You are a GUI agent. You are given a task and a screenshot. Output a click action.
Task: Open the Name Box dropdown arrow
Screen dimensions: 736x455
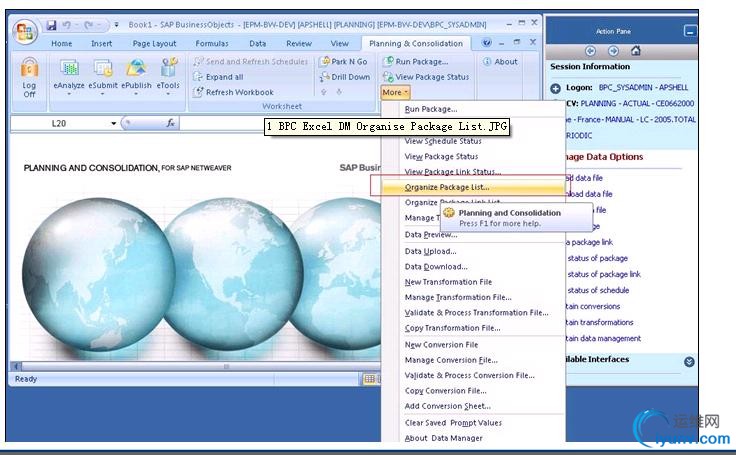pyautogui.click(x=113, y=123)
